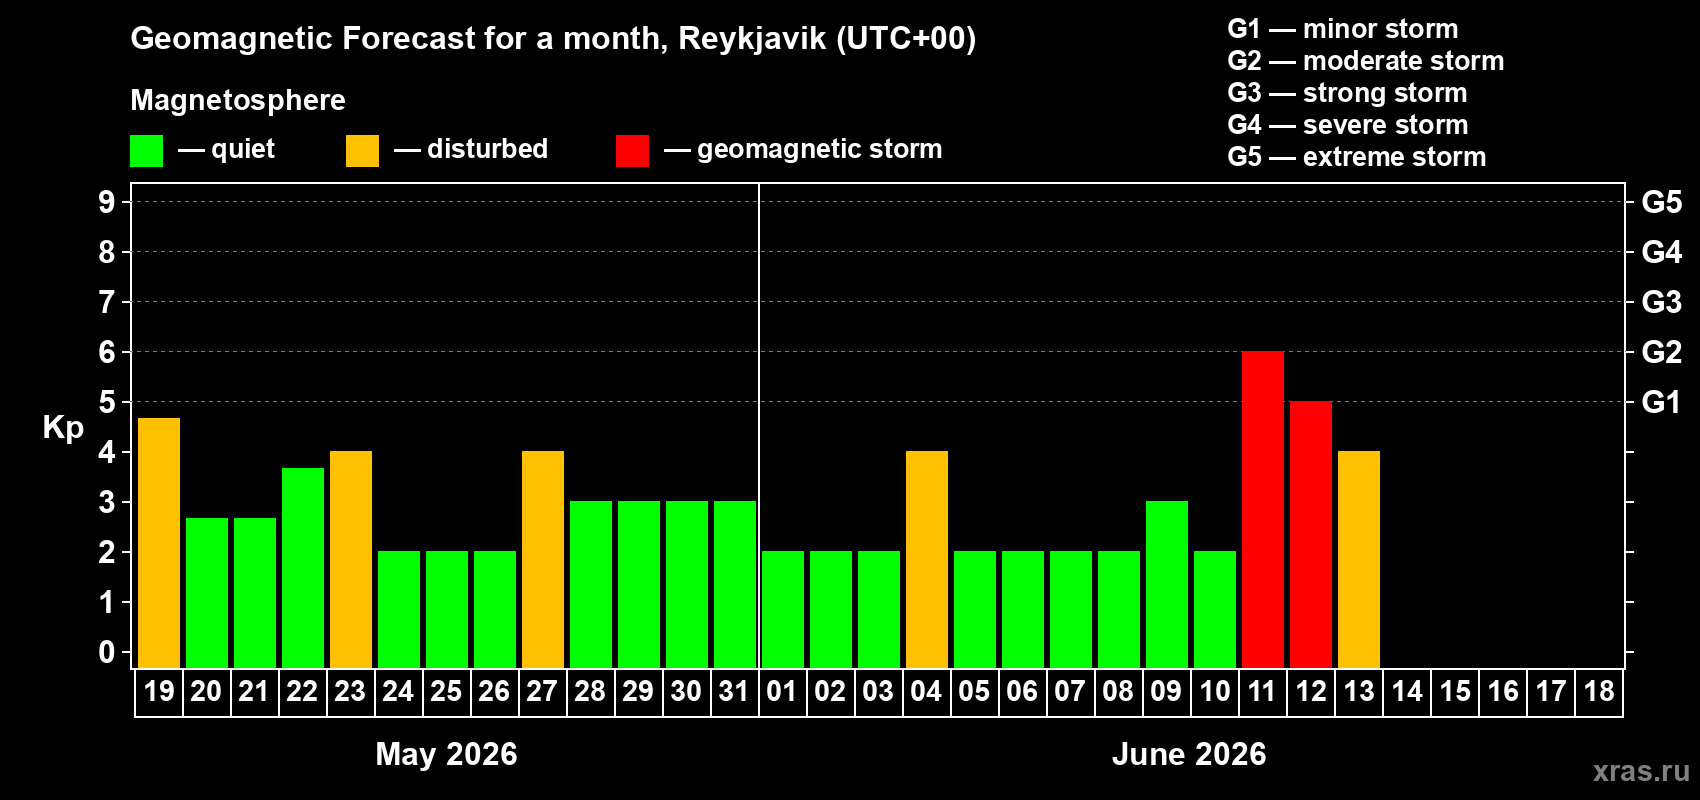The width and height of the screenshot is (1700, 800).
Task: Click the 'Magnetosphere' heading
Action: point(238,101)
